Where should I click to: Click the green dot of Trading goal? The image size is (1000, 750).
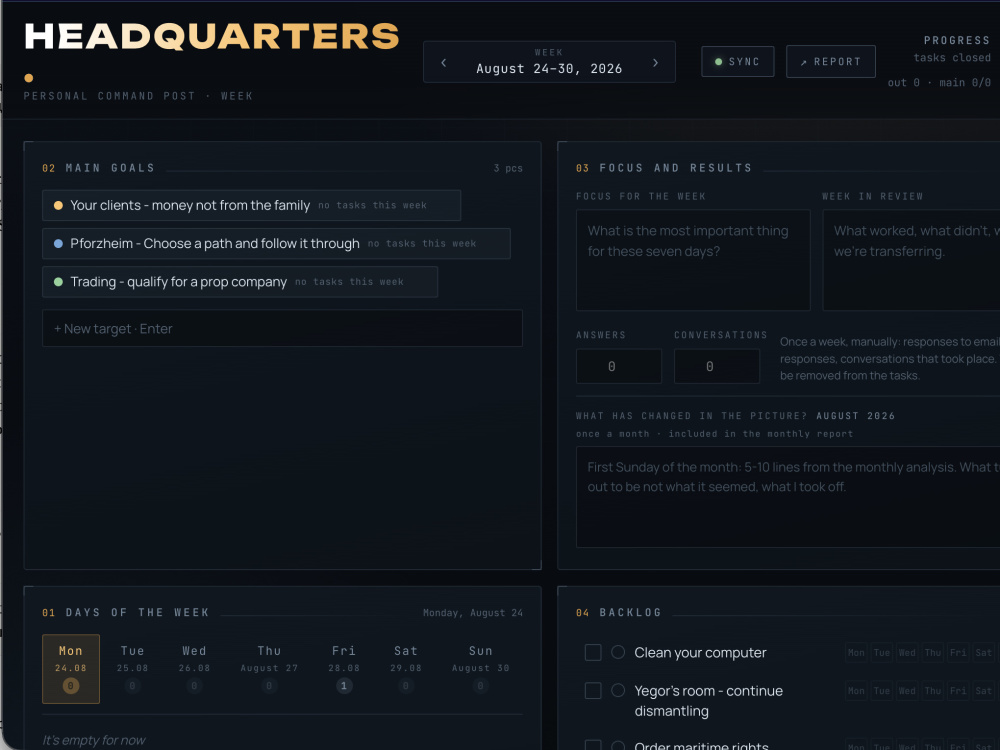(58, 282)
